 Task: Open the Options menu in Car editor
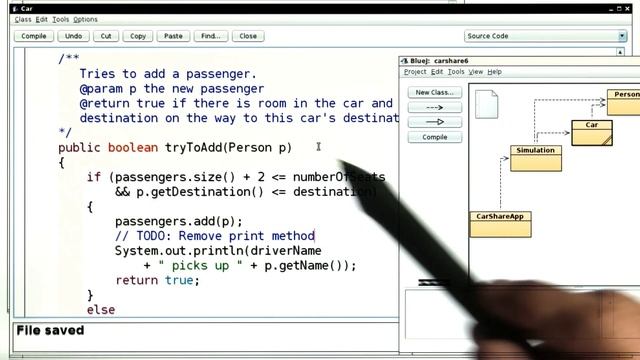point(85,19)
